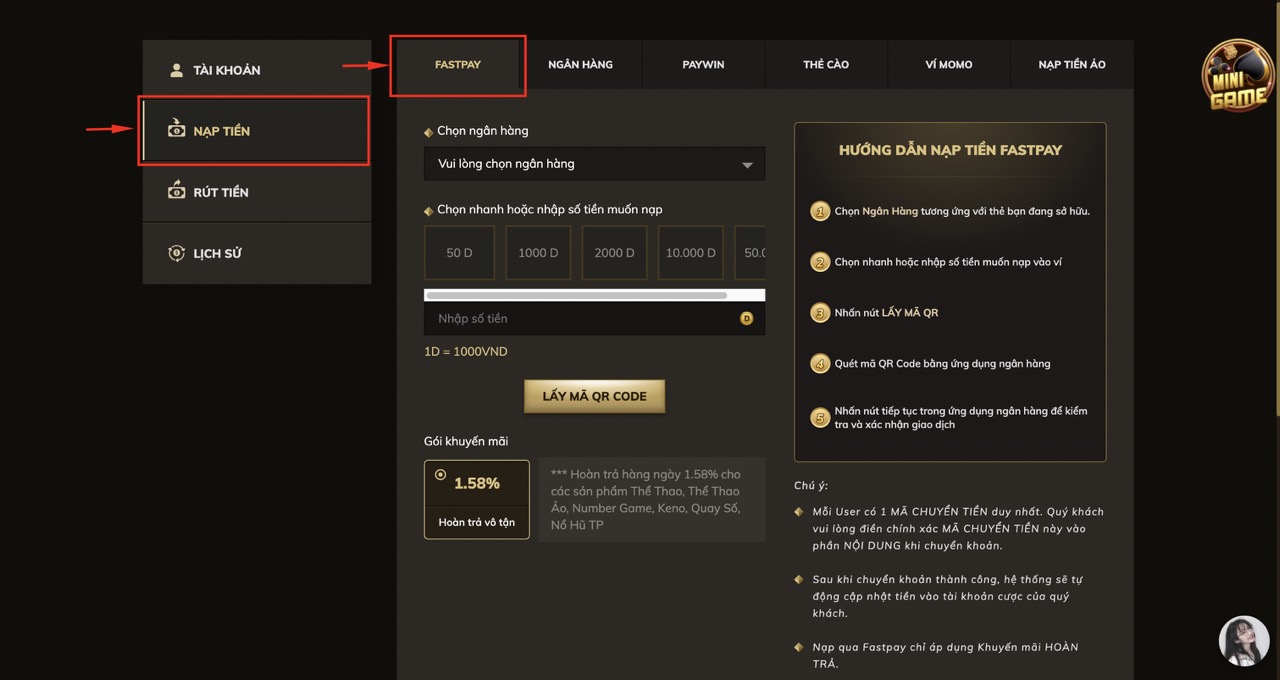
Task: Open the bank selection dropdown
Action: tap(594, 164)
